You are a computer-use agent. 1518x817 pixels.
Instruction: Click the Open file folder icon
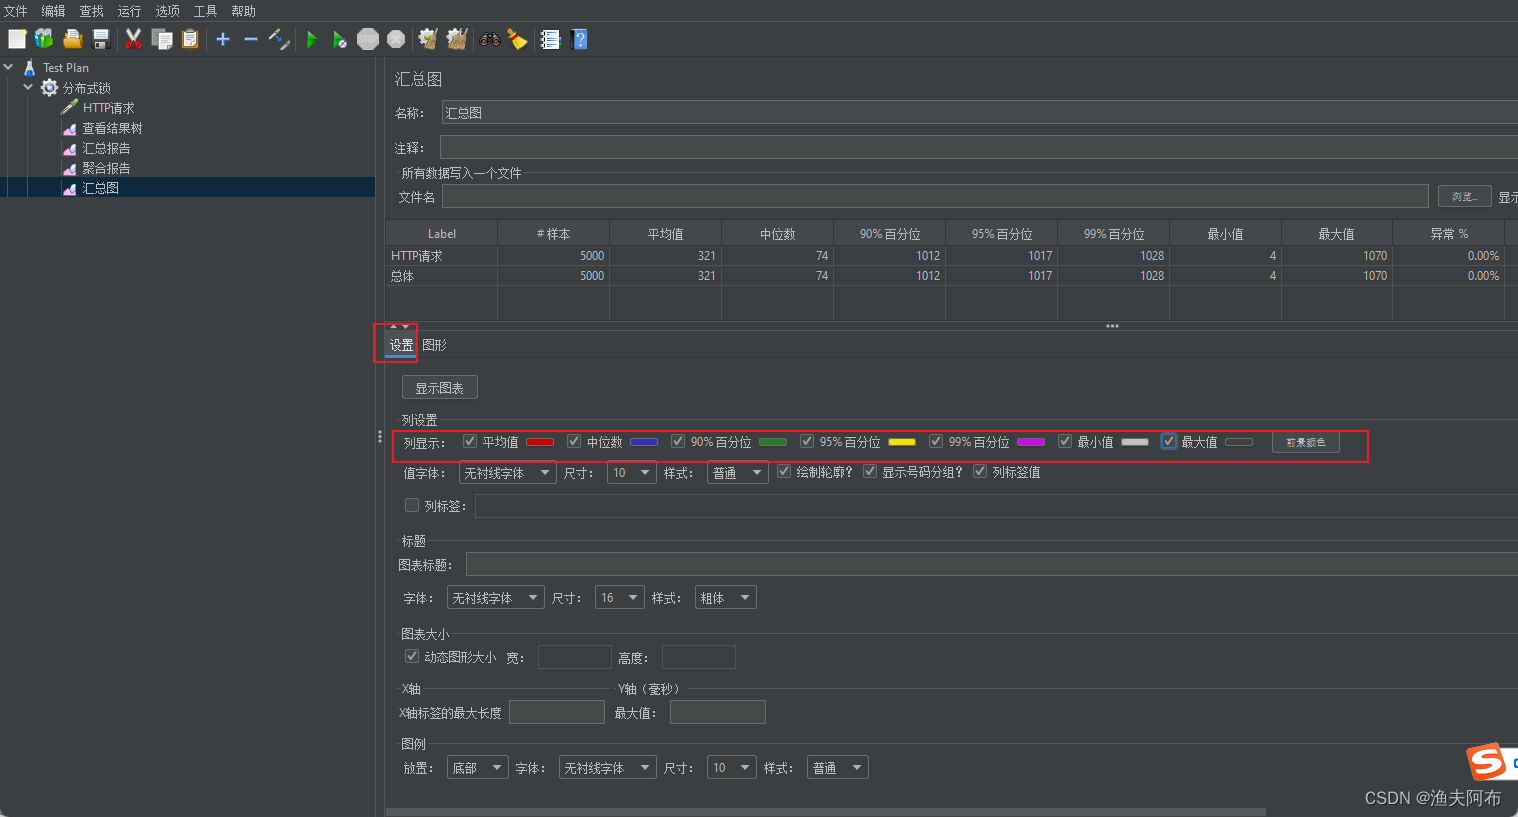coord(72,39)
